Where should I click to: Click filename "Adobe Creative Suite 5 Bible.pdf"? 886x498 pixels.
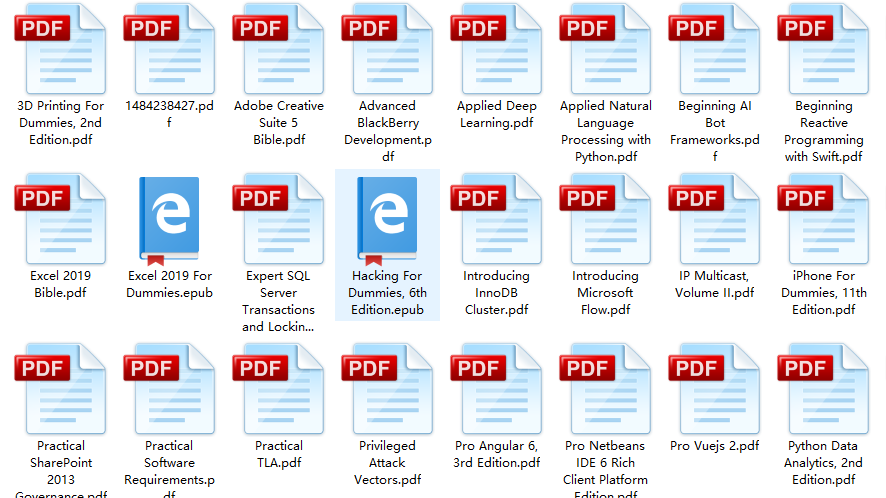[x=279, y=123]
